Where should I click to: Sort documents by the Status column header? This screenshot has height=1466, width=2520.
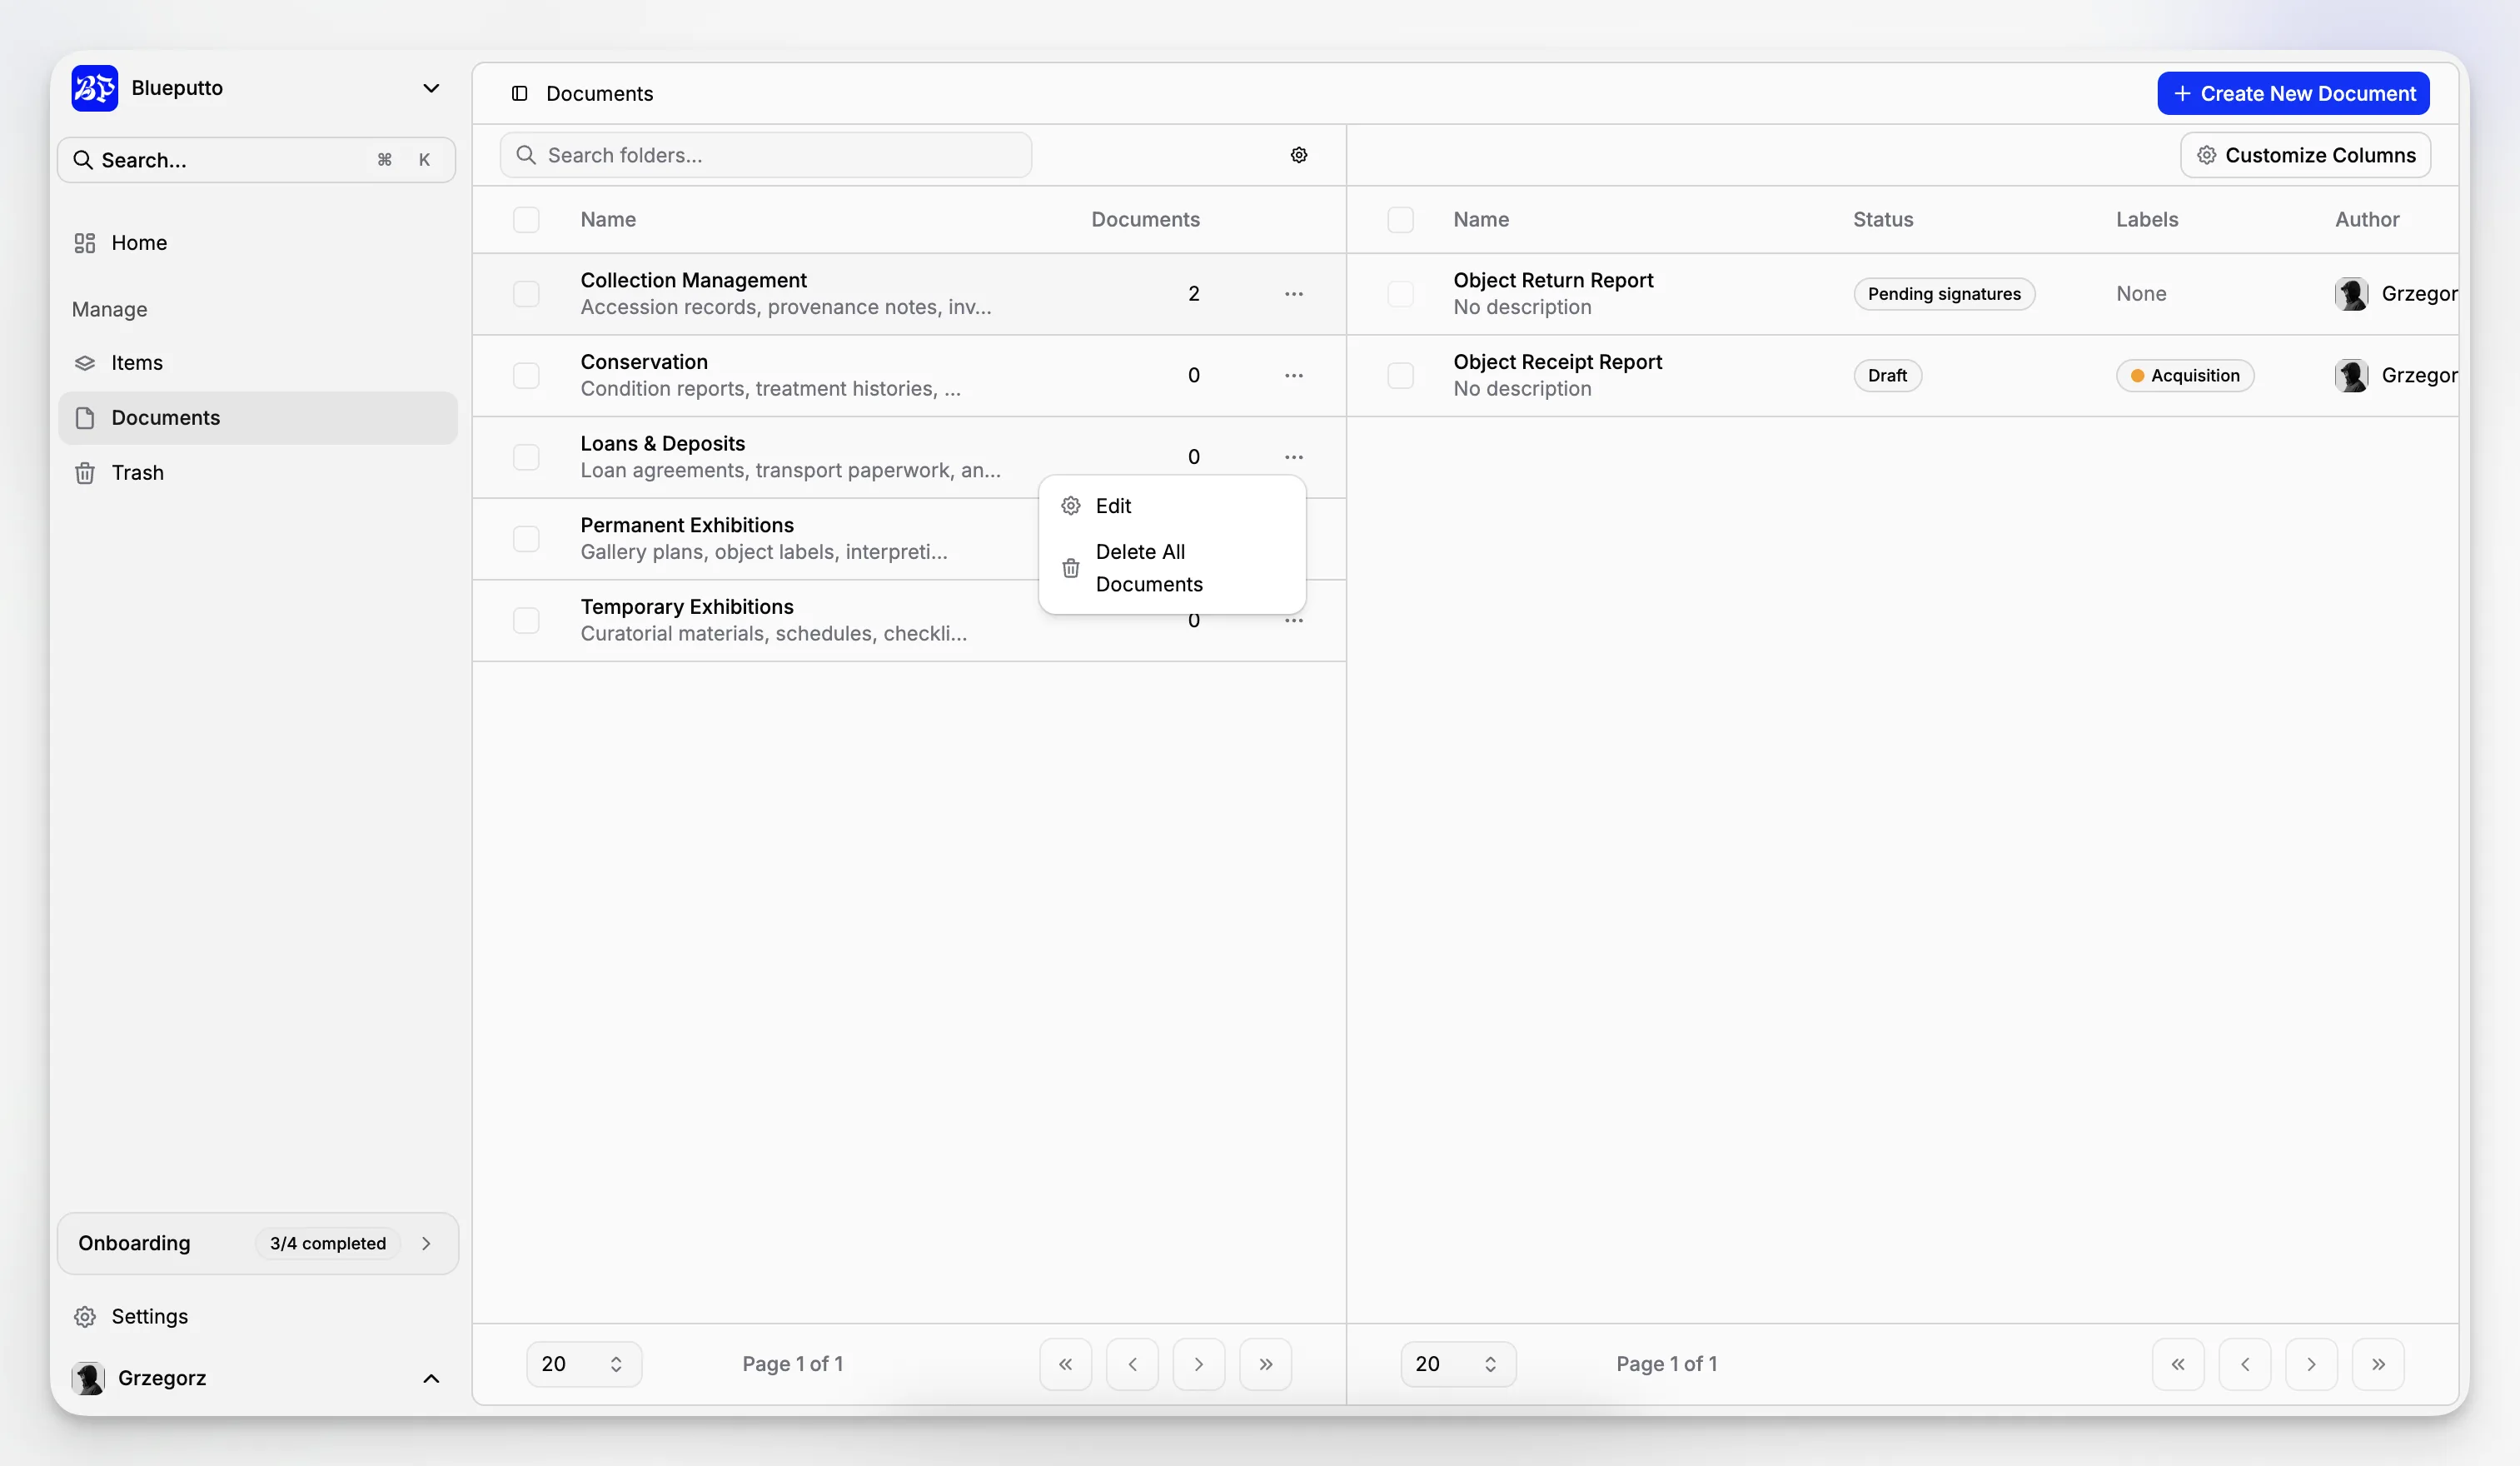point(1883,219)
